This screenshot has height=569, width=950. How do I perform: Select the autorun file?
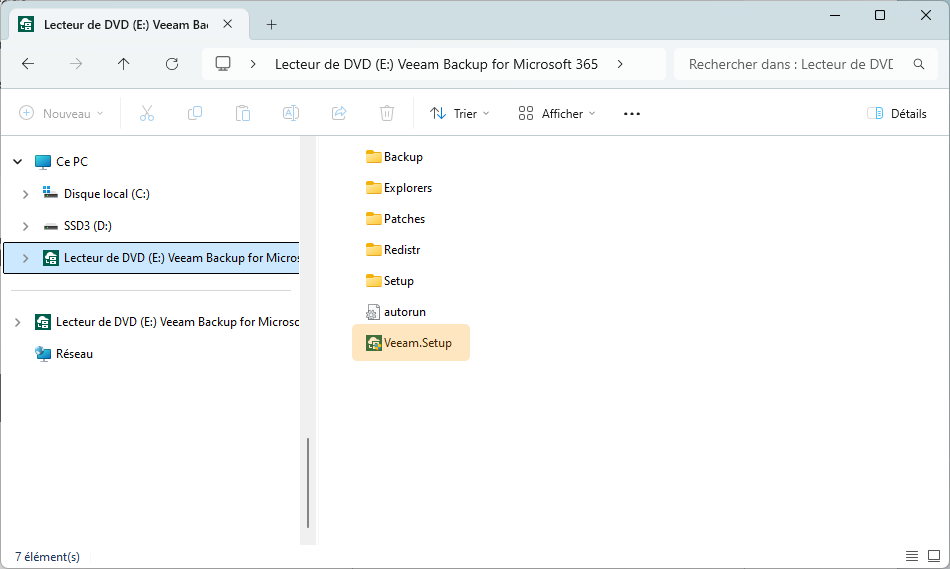[395, 312]
